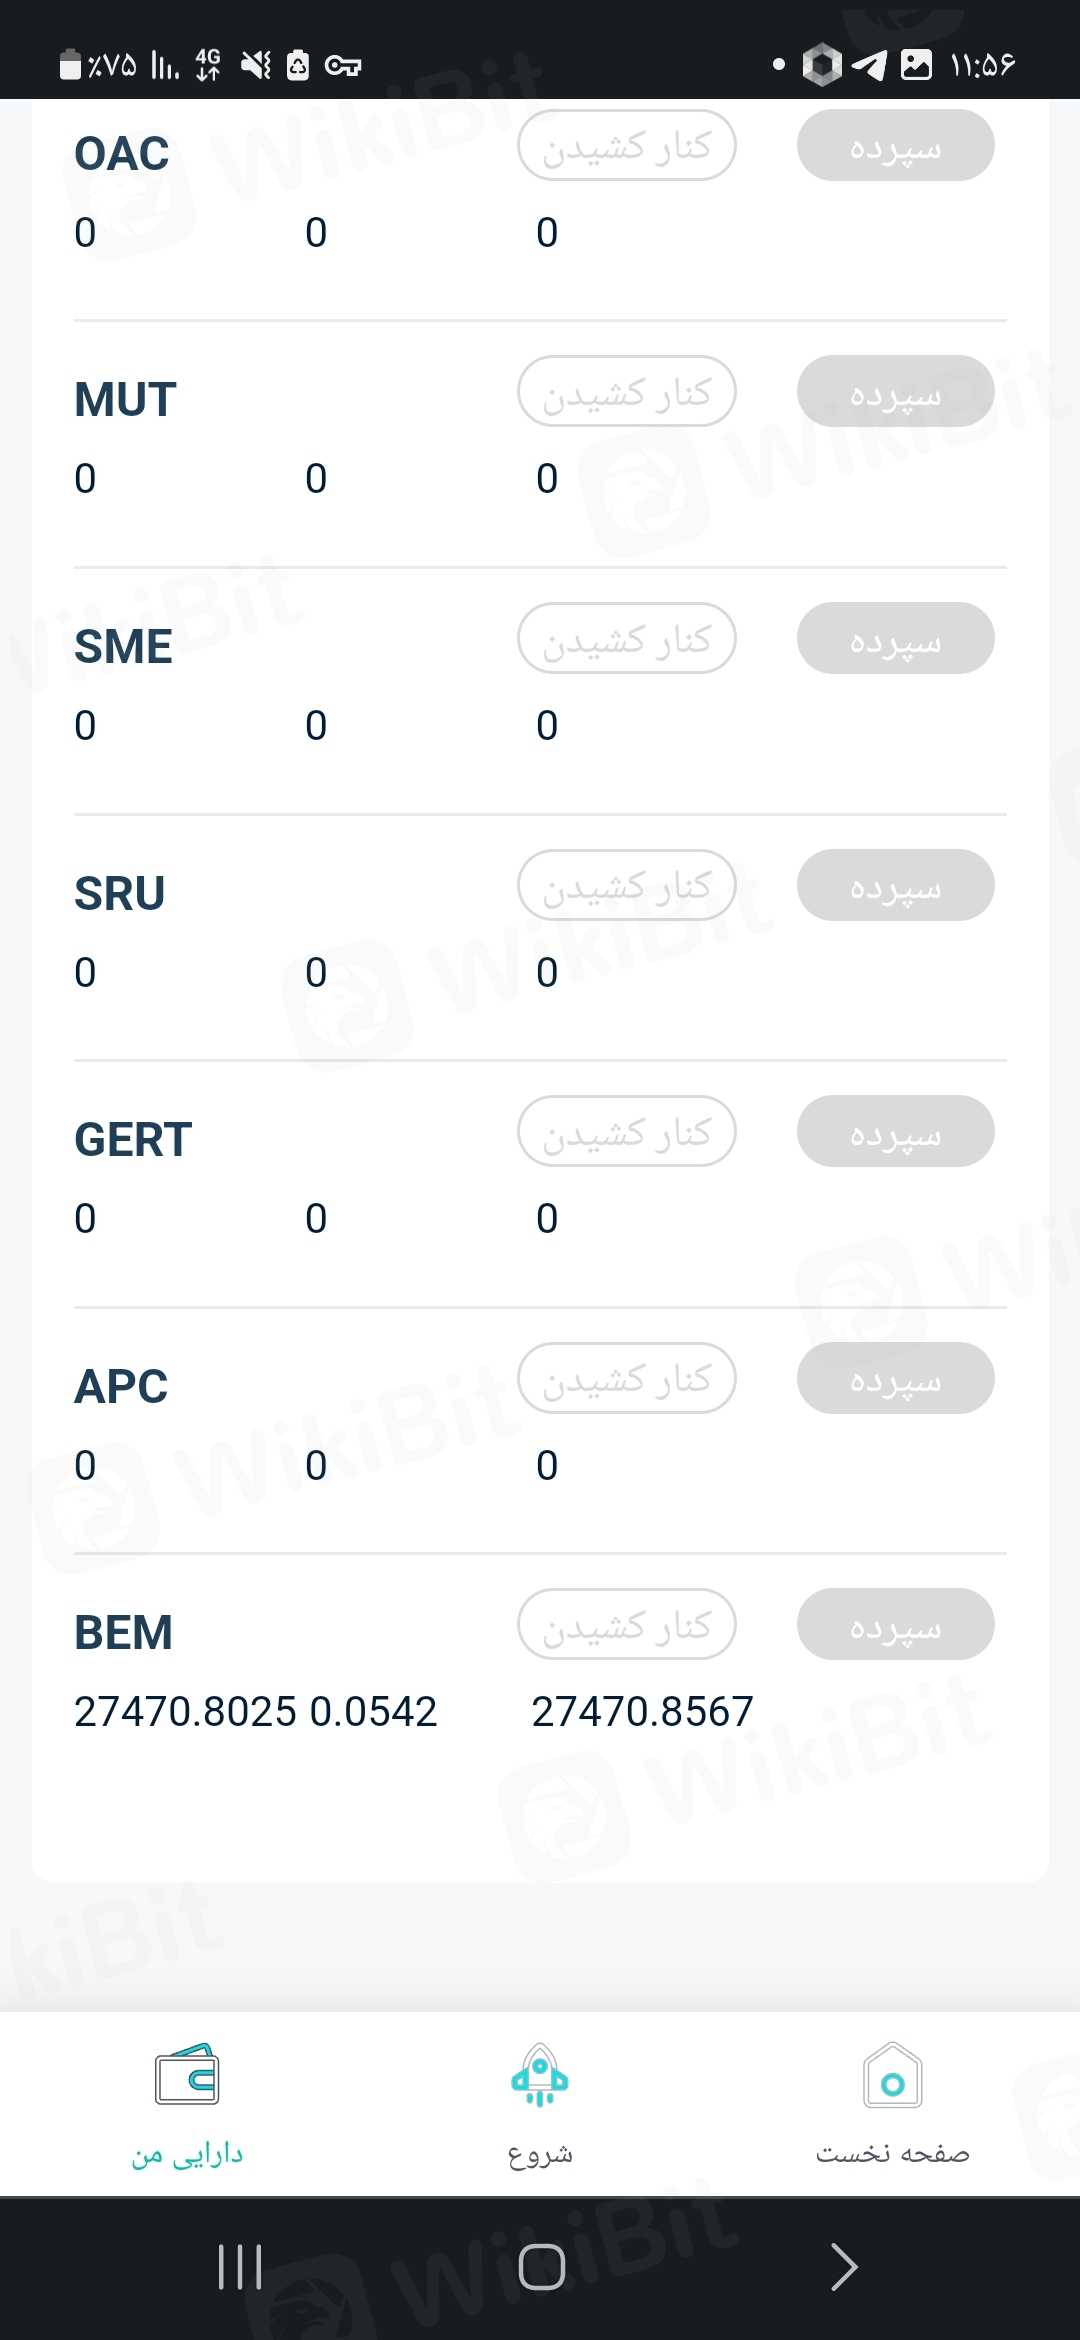The image size is (1080, 2340).
Task: Tap the rocket start icon
Action: [x=540, y=2076]
